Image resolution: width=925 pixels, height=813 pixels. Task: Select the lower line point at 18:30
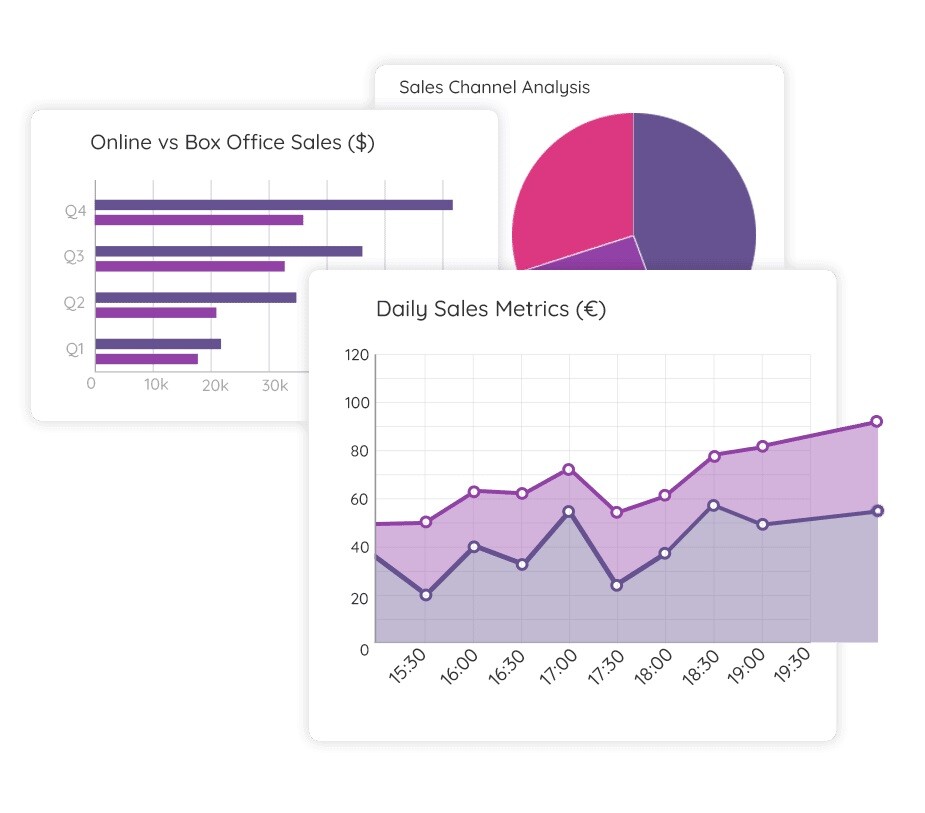(x=714, y=506)
